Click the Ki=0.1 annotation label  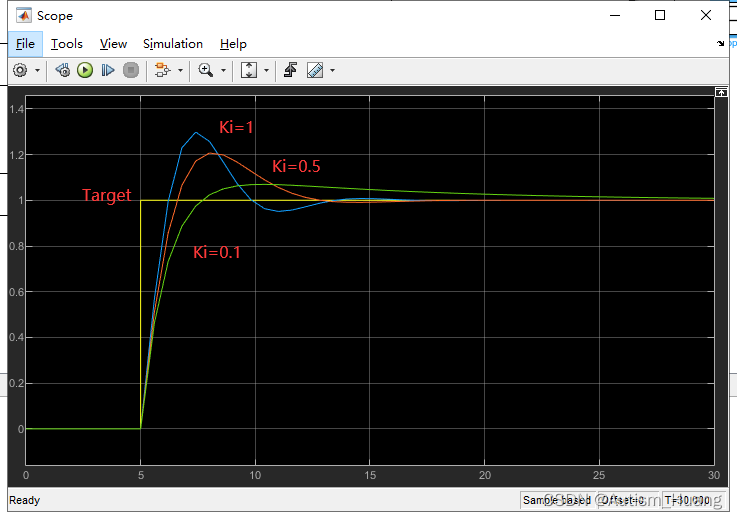pyautogui.click(x=217, y=252)
